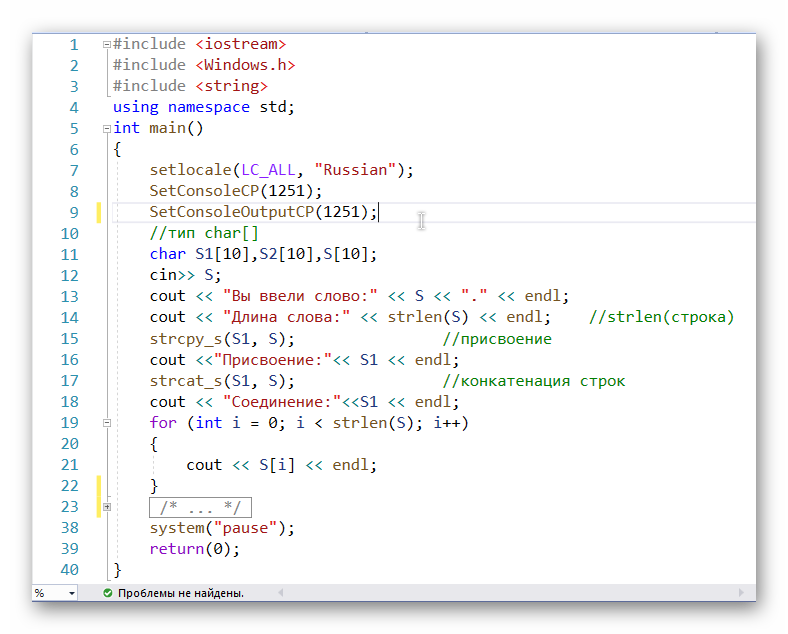Click the green checkmark status icon

coord(107,593)
